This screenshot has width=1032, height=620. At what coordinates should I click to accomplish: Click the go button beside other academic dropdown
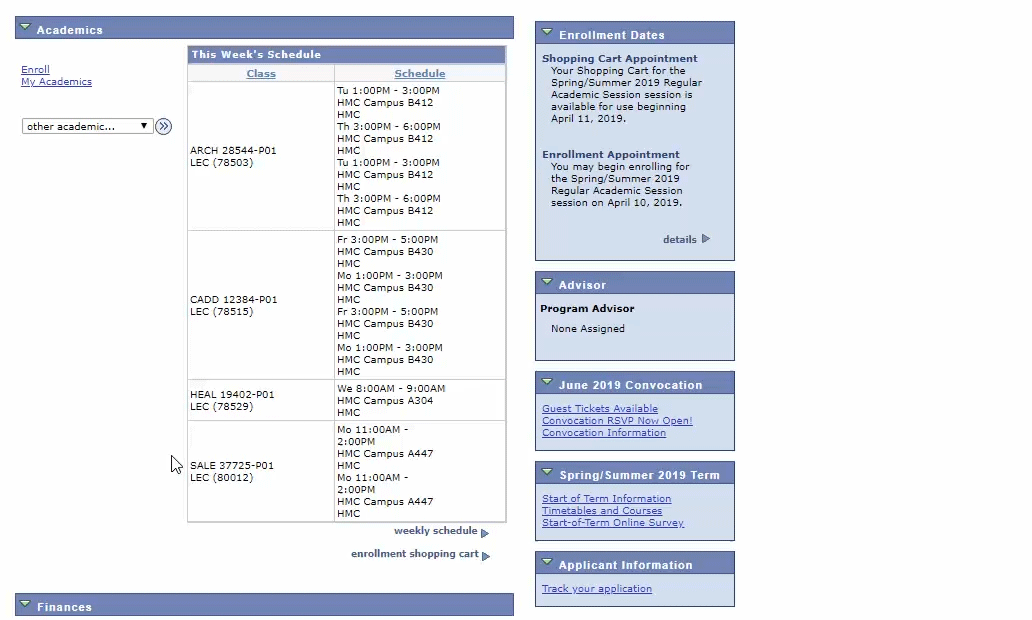pos(164,126)
